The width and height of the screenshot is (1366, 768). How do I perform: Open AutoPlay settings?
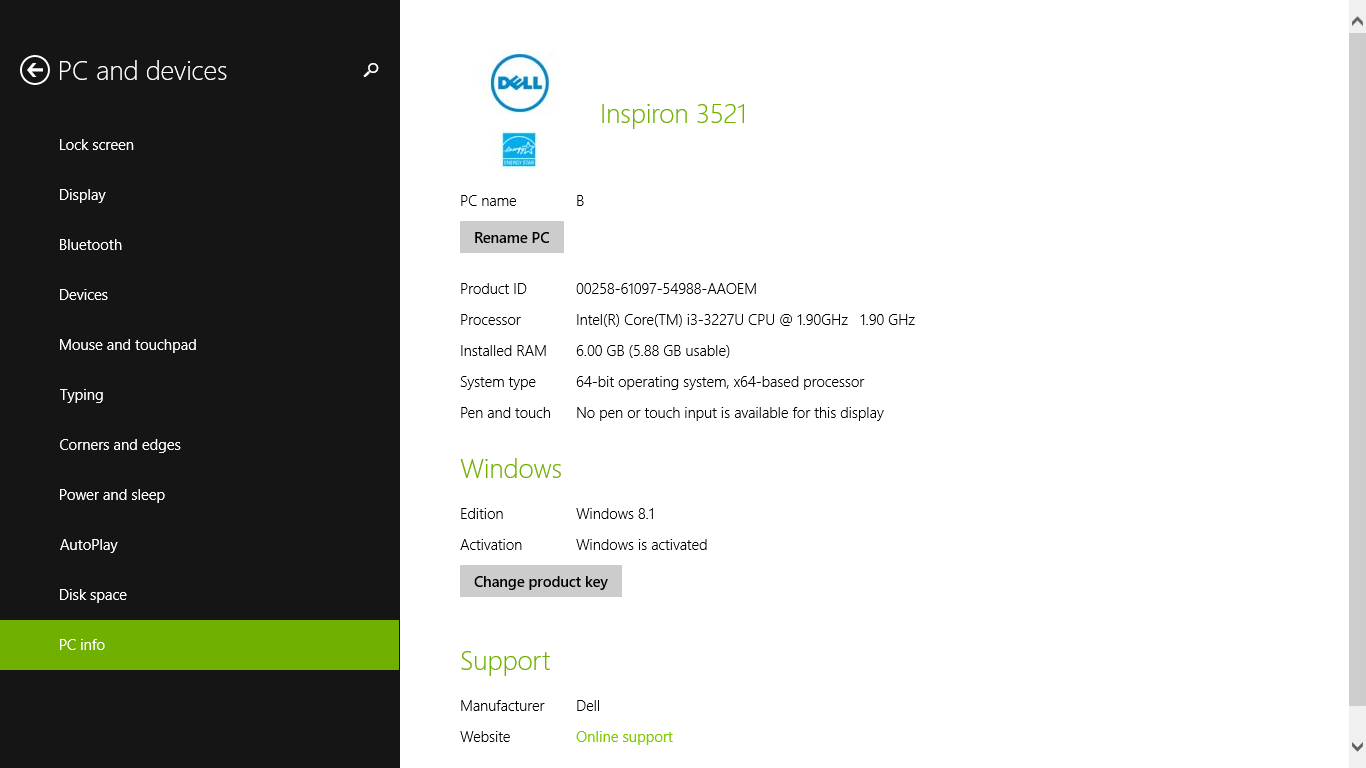tap(200, 545)
